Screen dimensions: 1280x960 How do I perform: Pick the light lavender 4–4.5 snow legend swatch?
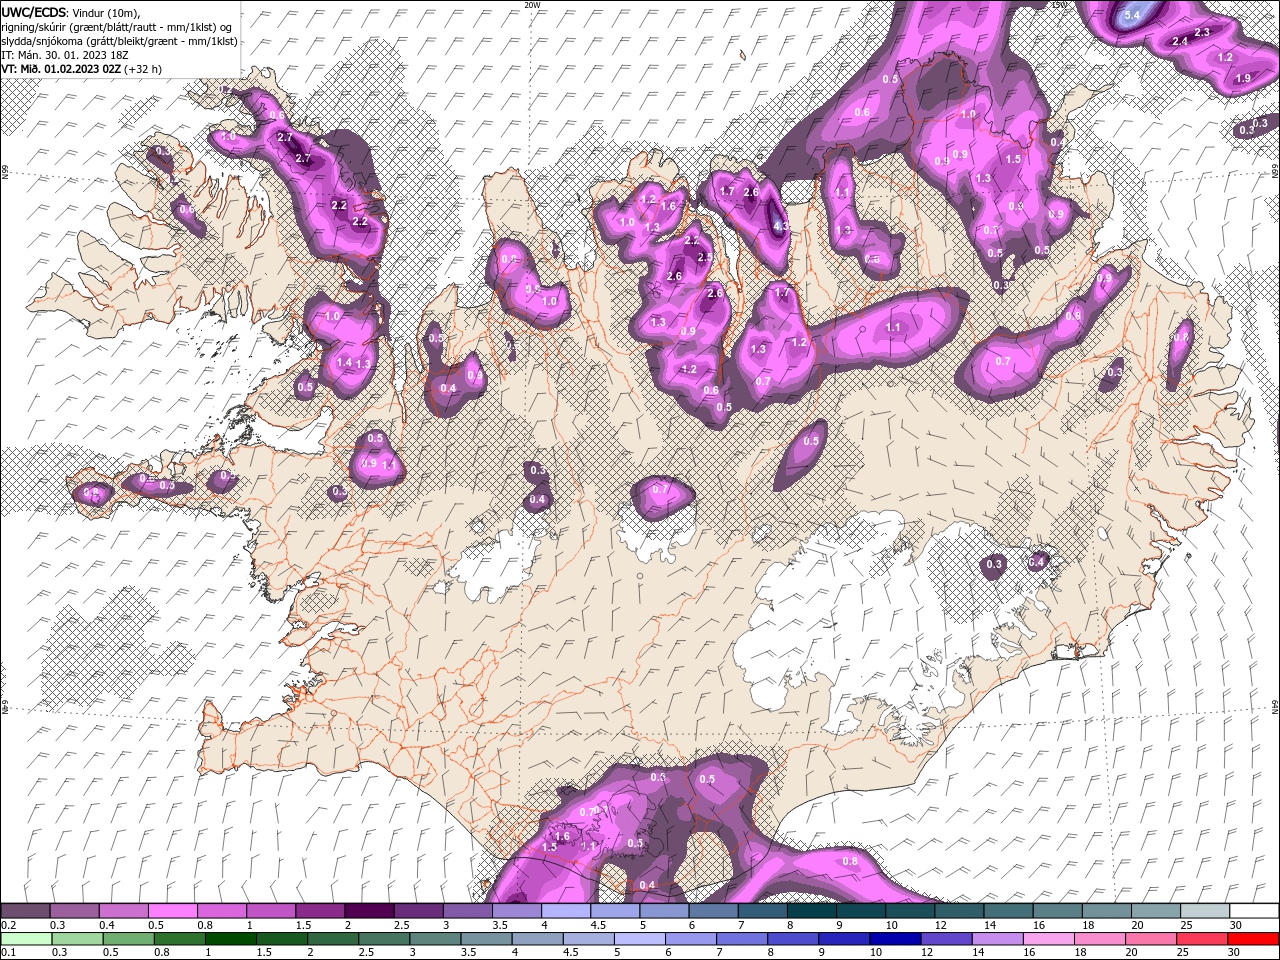coord(566,911)
